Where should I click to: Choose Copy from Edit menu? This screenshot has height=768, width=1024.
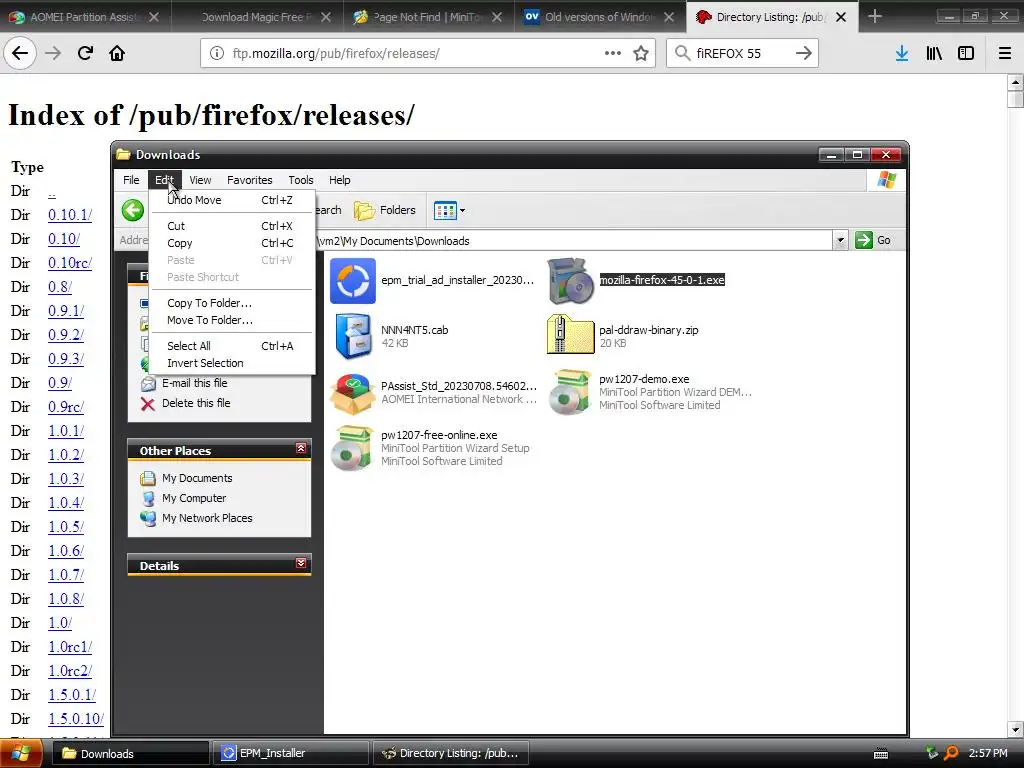[232, 243]
